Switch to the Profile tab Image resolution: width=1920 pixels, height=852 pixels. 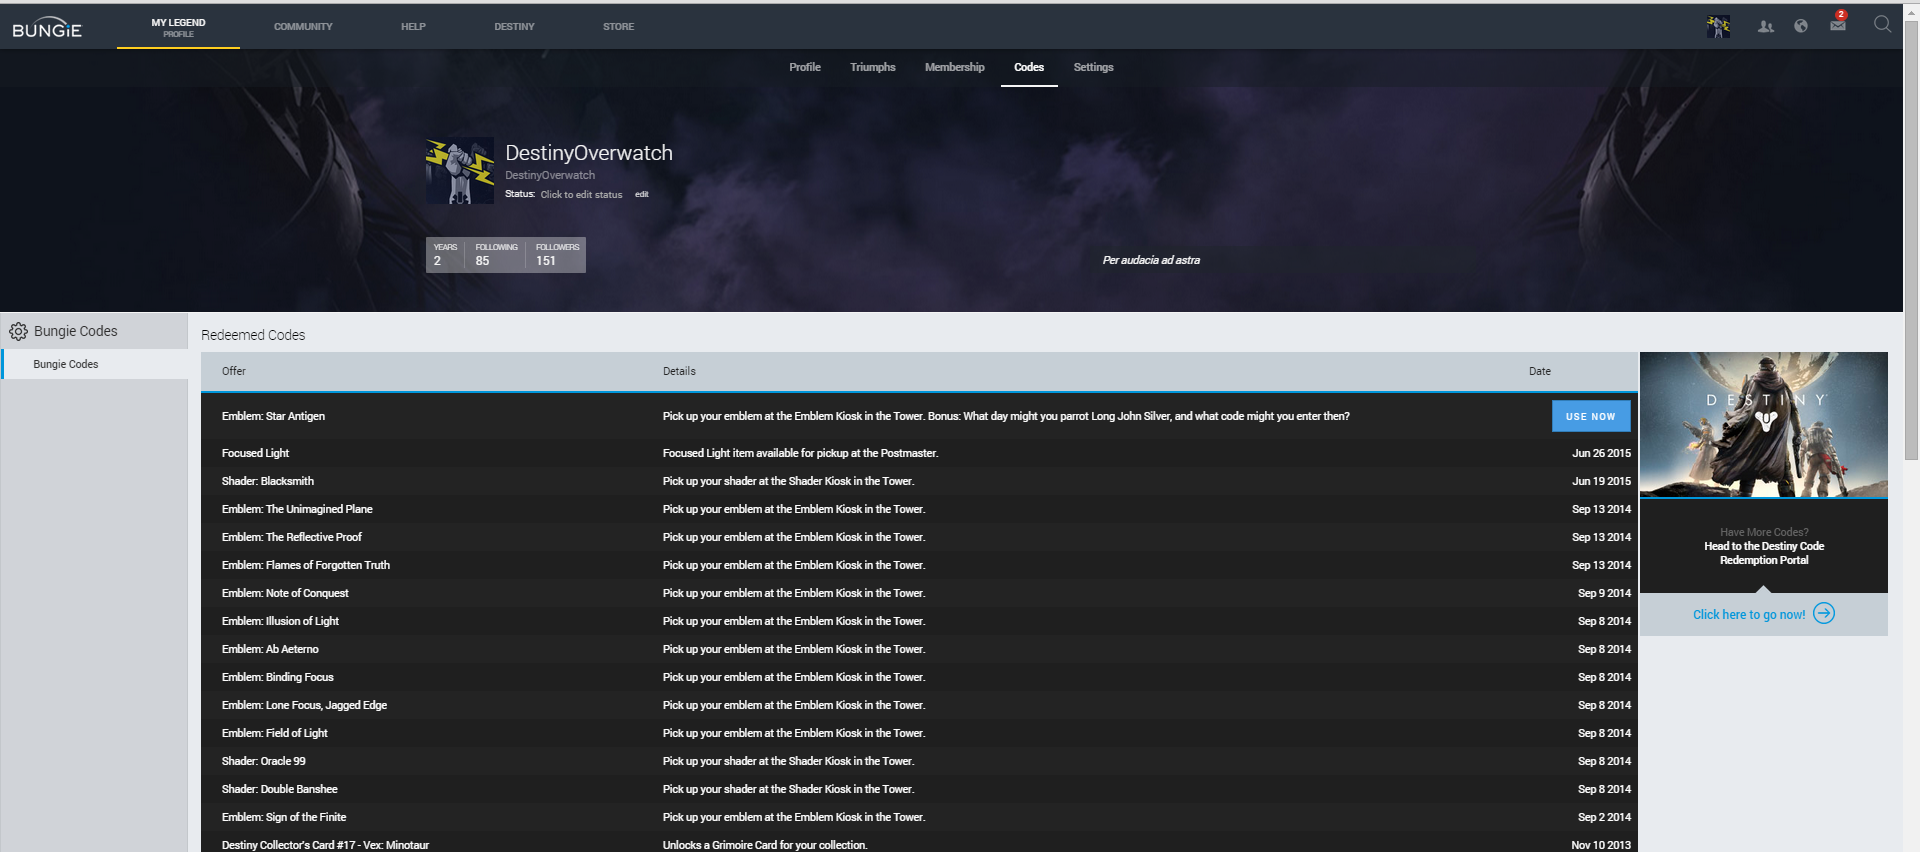(805, 67)
